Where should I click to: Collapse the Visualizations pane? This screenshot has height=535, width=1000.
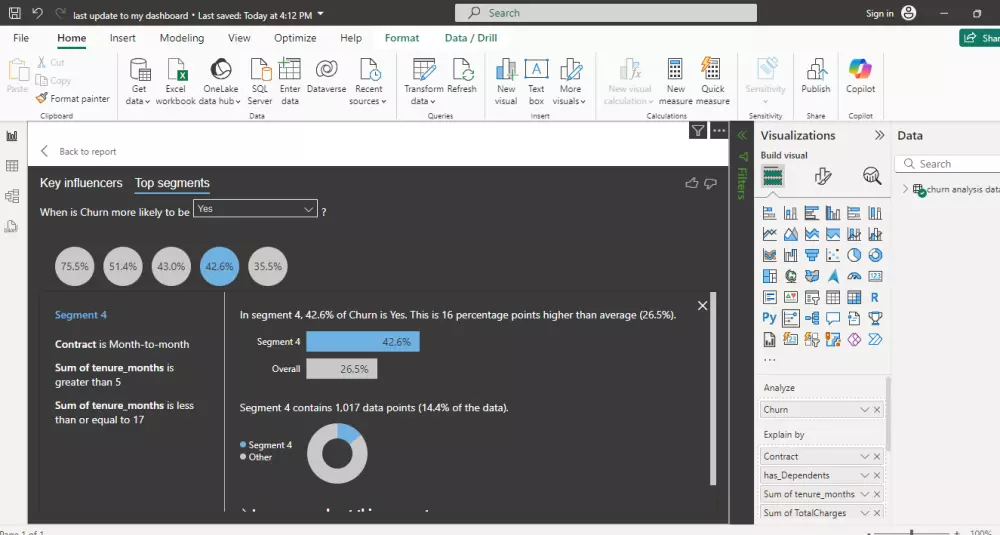pos(879,135)
